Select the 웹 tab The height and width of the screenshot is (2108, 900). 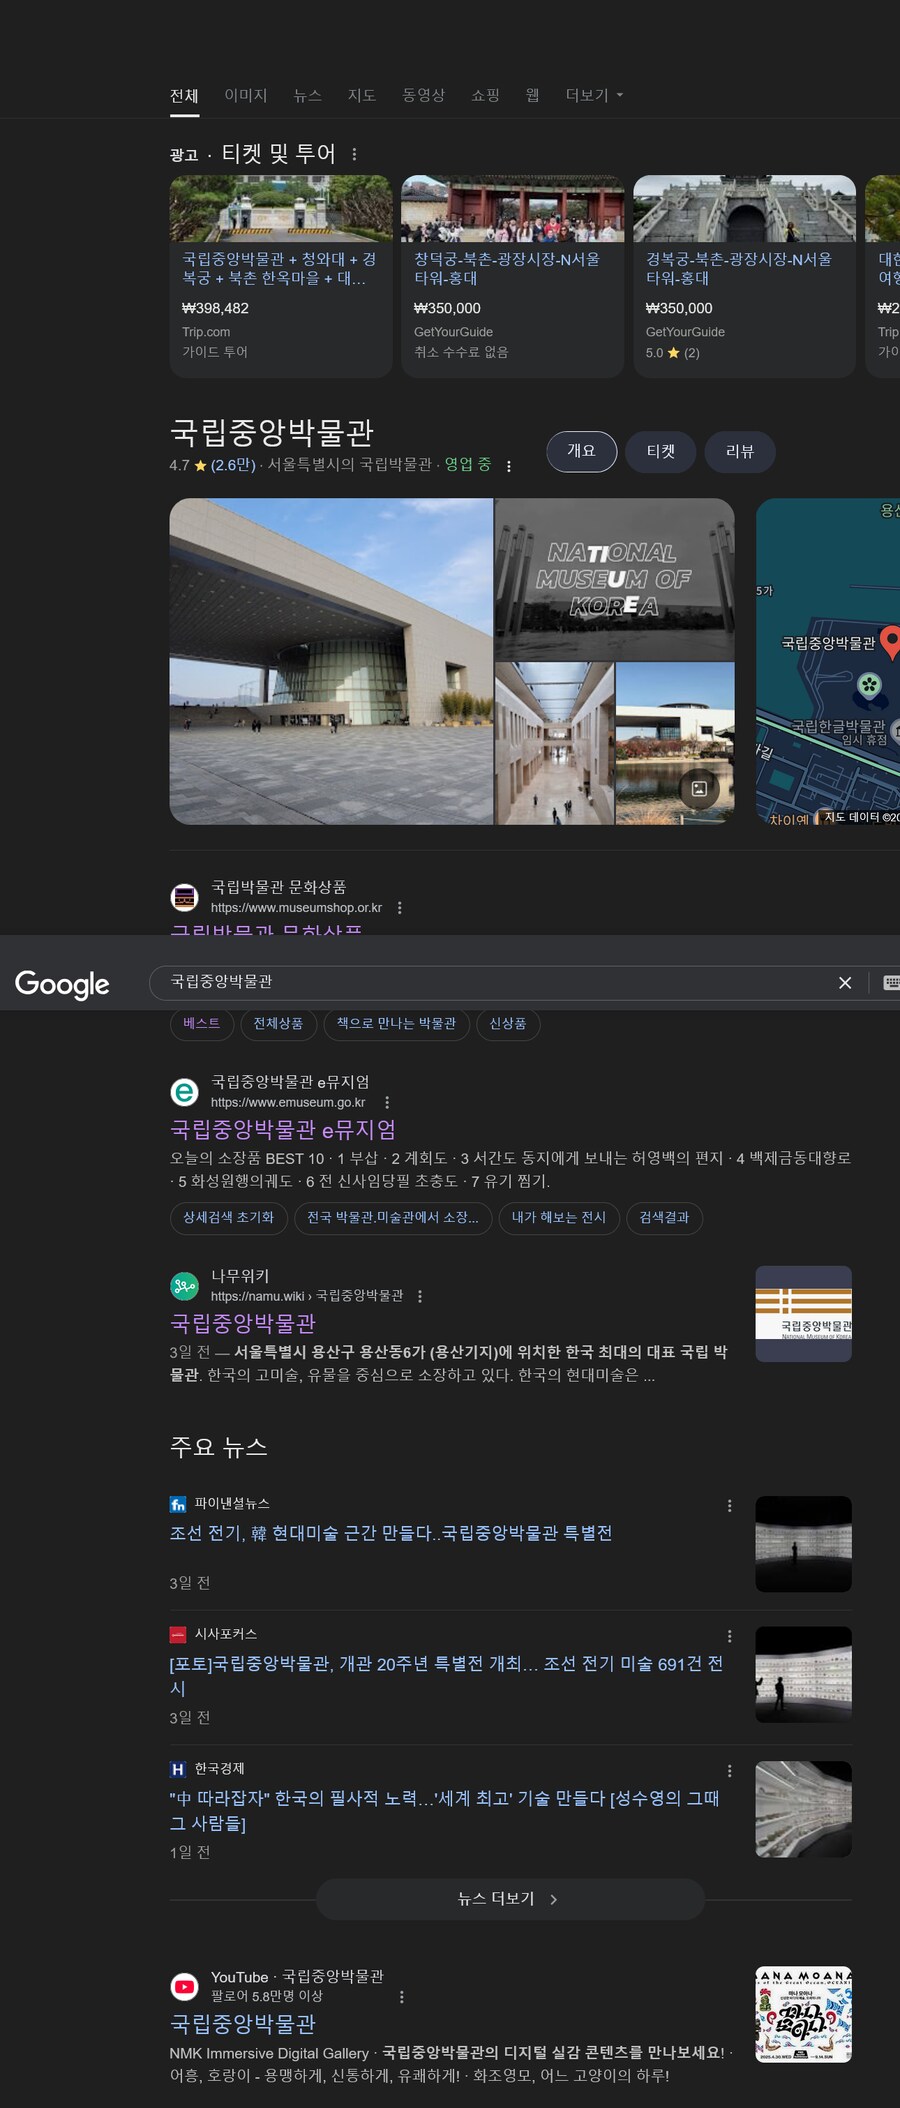[532, 95]
